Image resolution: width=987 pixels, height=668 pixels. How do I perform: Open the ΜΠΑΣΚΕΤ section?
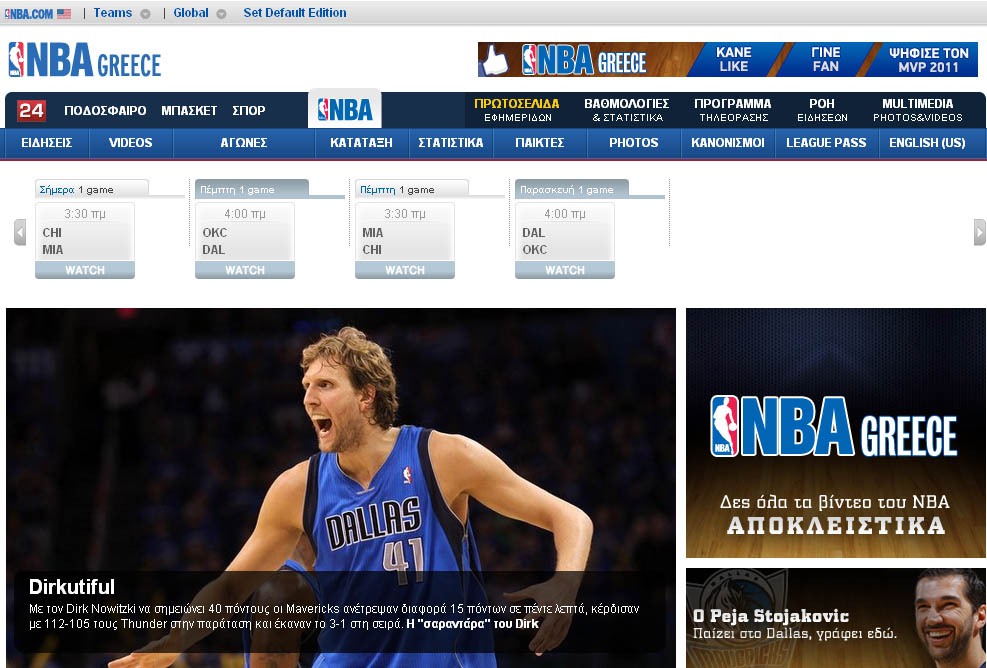coord(189,111)
